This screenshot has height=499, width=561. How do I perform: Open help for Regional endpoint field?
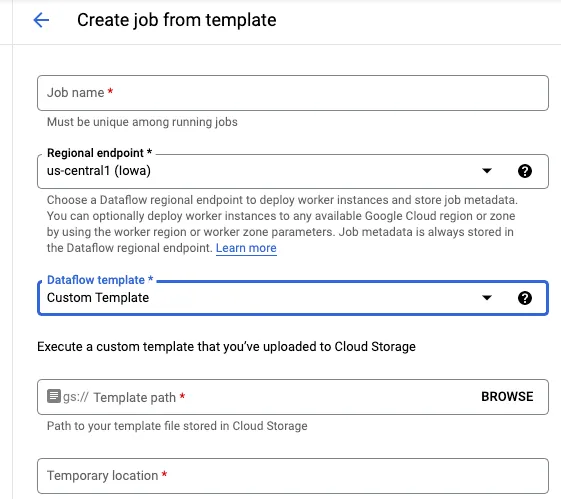525,171
